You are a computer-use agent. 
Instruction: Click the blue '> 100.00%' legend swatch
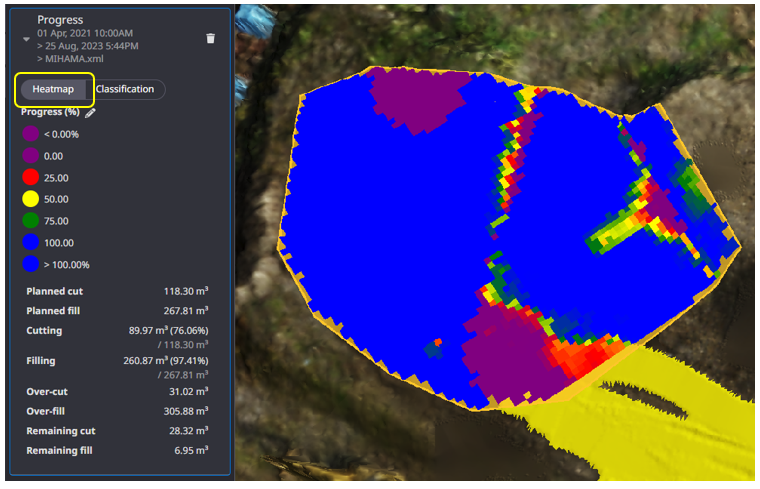[30, 265]
